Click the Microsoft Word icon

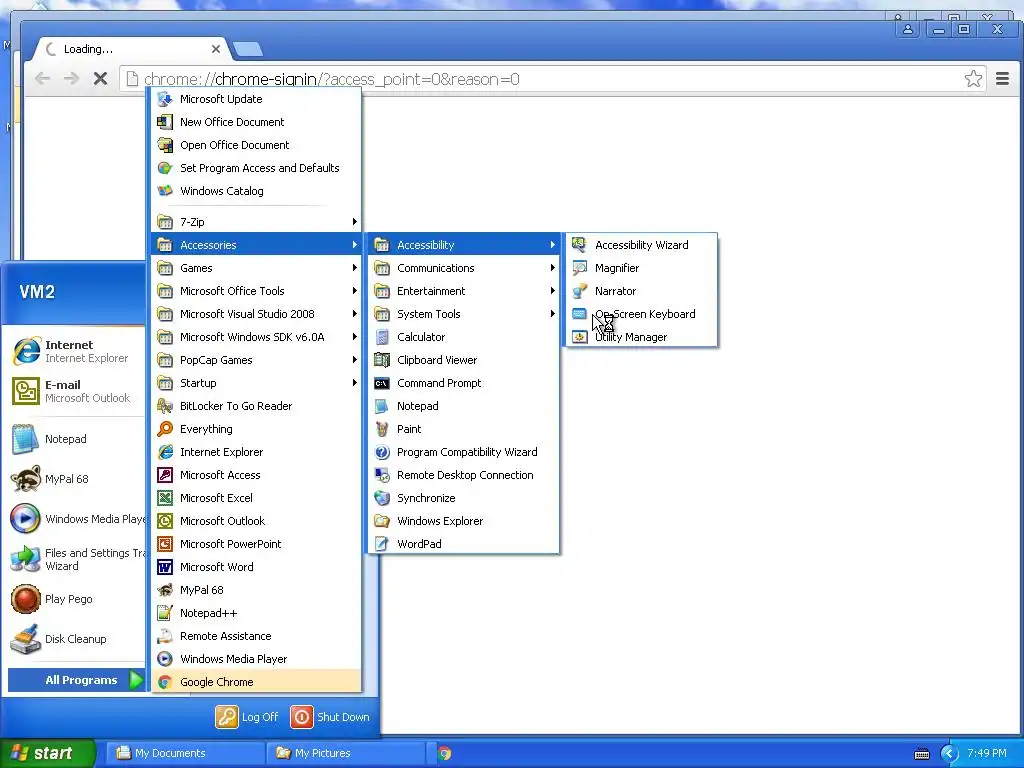click(x=165, y=567)
